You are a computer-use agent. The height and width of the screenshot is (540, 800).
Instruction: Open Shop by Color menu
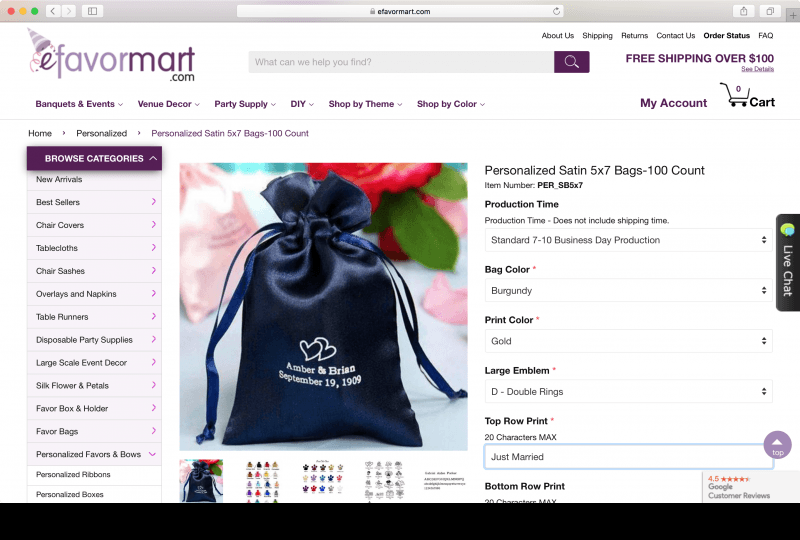(451, 104)
